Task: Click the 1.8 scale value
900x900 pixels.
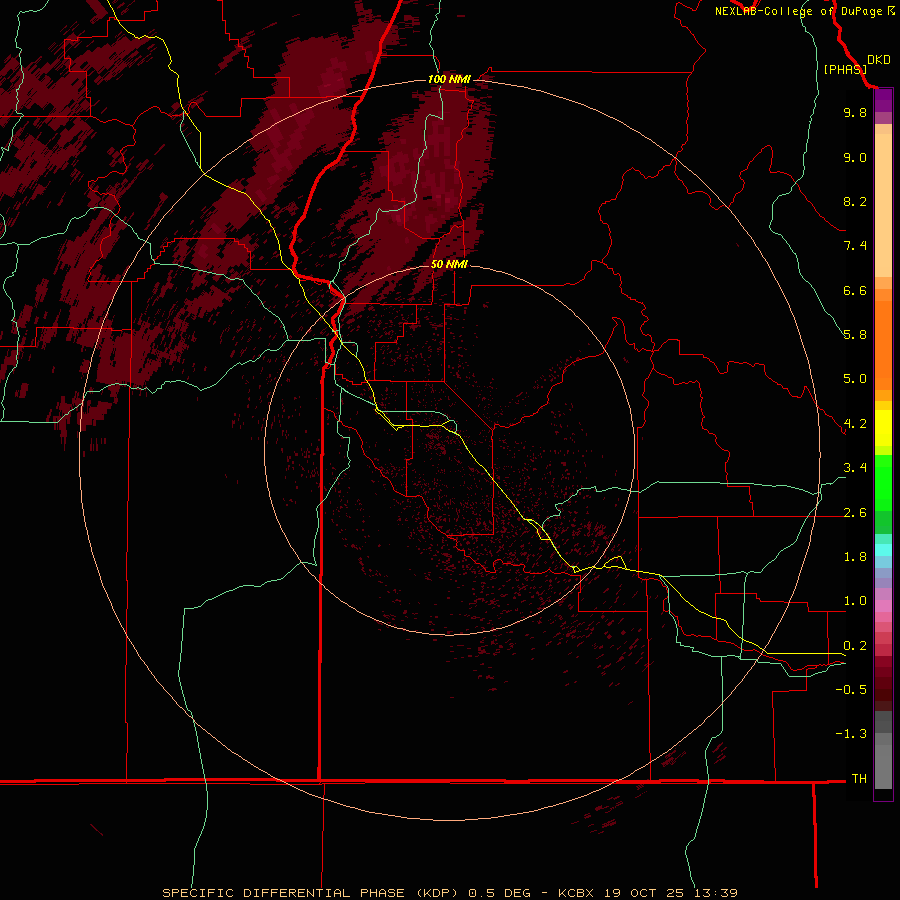Action: (855, 557)
